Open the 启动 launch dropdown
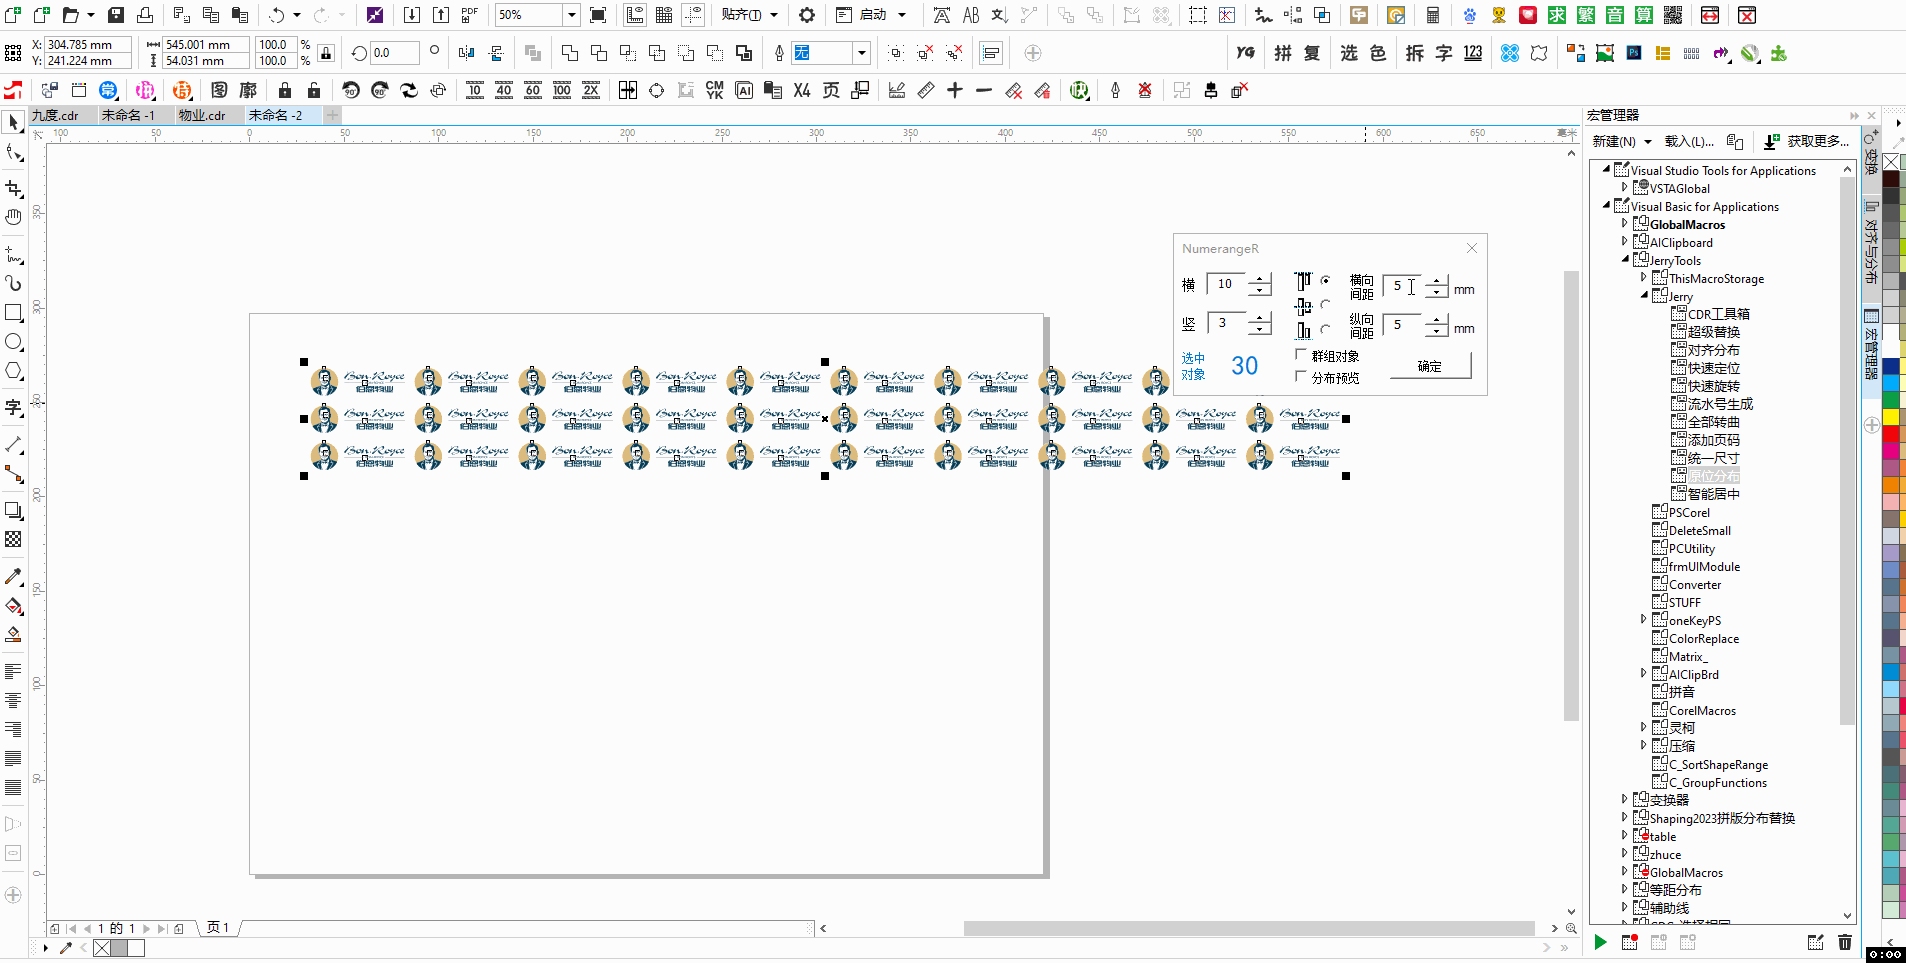The image size is (1906, 963). click(902, 15)
